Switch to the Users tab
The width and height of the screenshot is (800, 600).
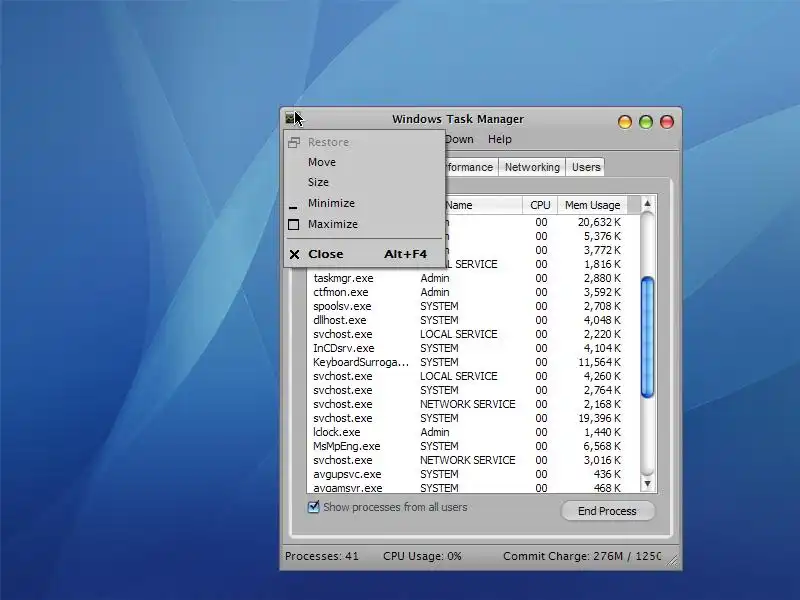[586, 167]
